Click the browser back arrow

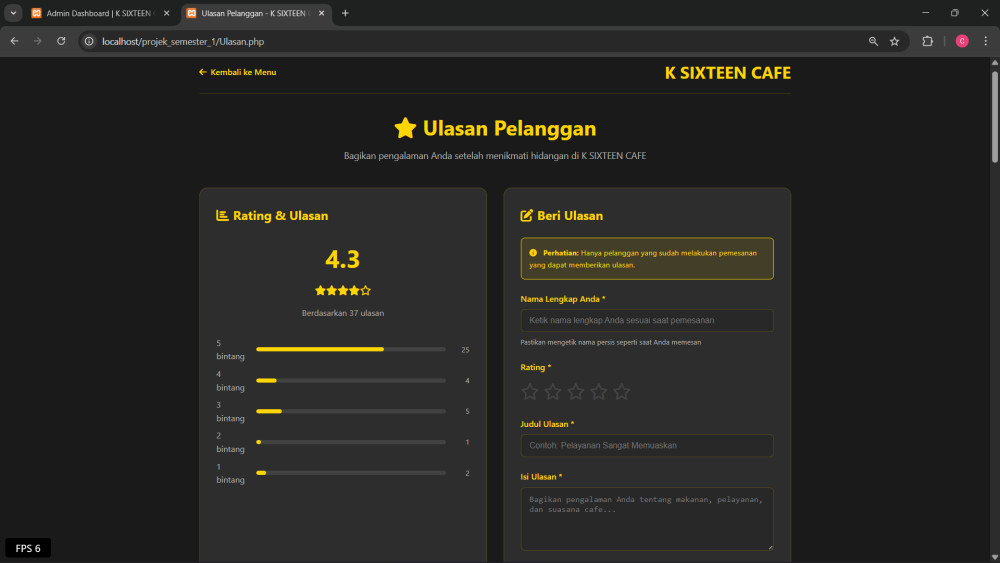(14, 41)
